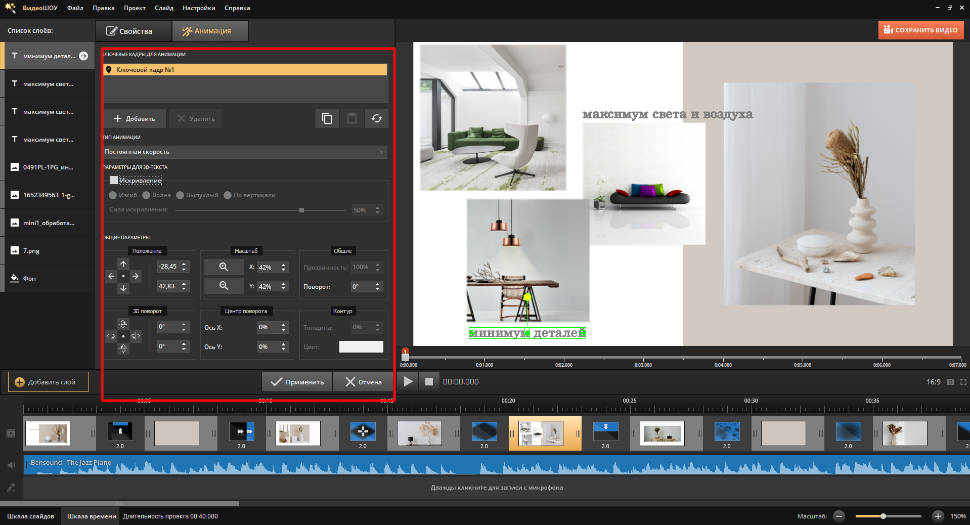Click the copy keyframe icon
970x525 pixels.
(327, 118)
